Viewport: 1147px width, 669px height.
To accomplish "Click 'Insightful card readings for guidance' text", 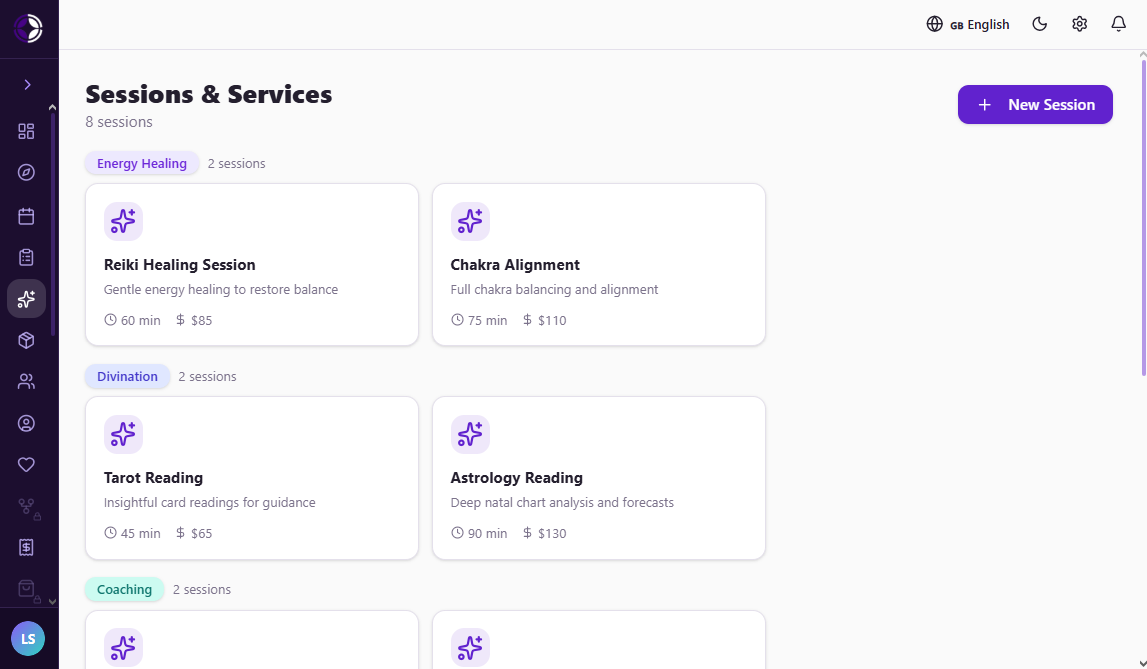I will 210,502.
